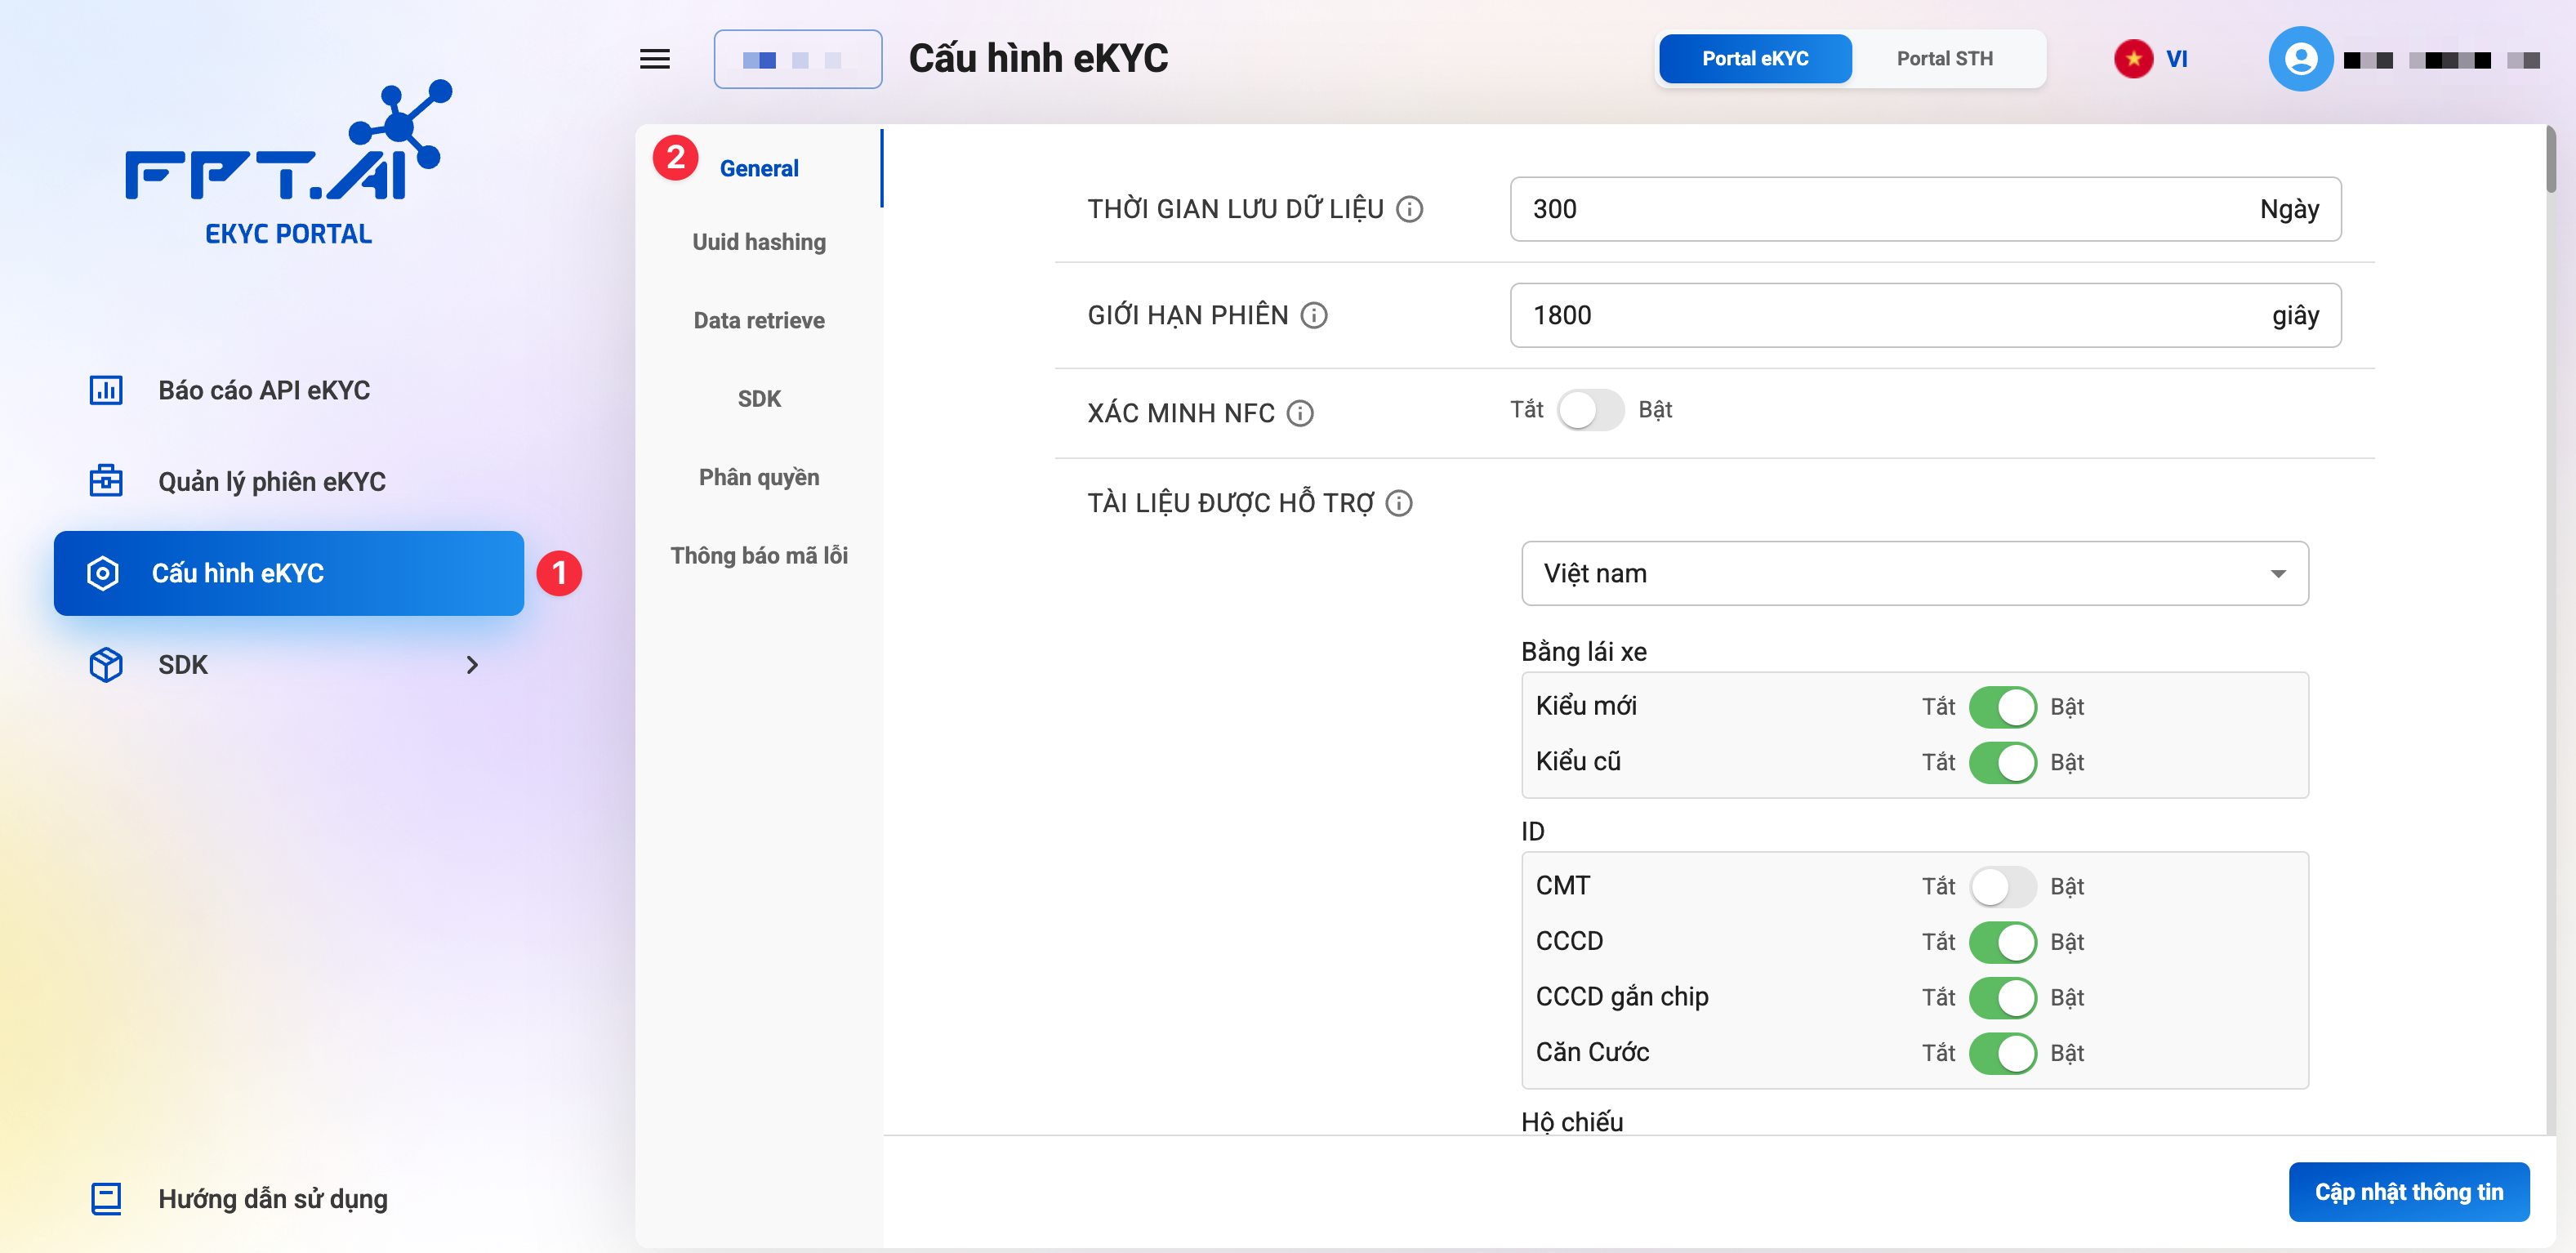Switch off the Kiểu mới driver license toggle

point(2002,707)
